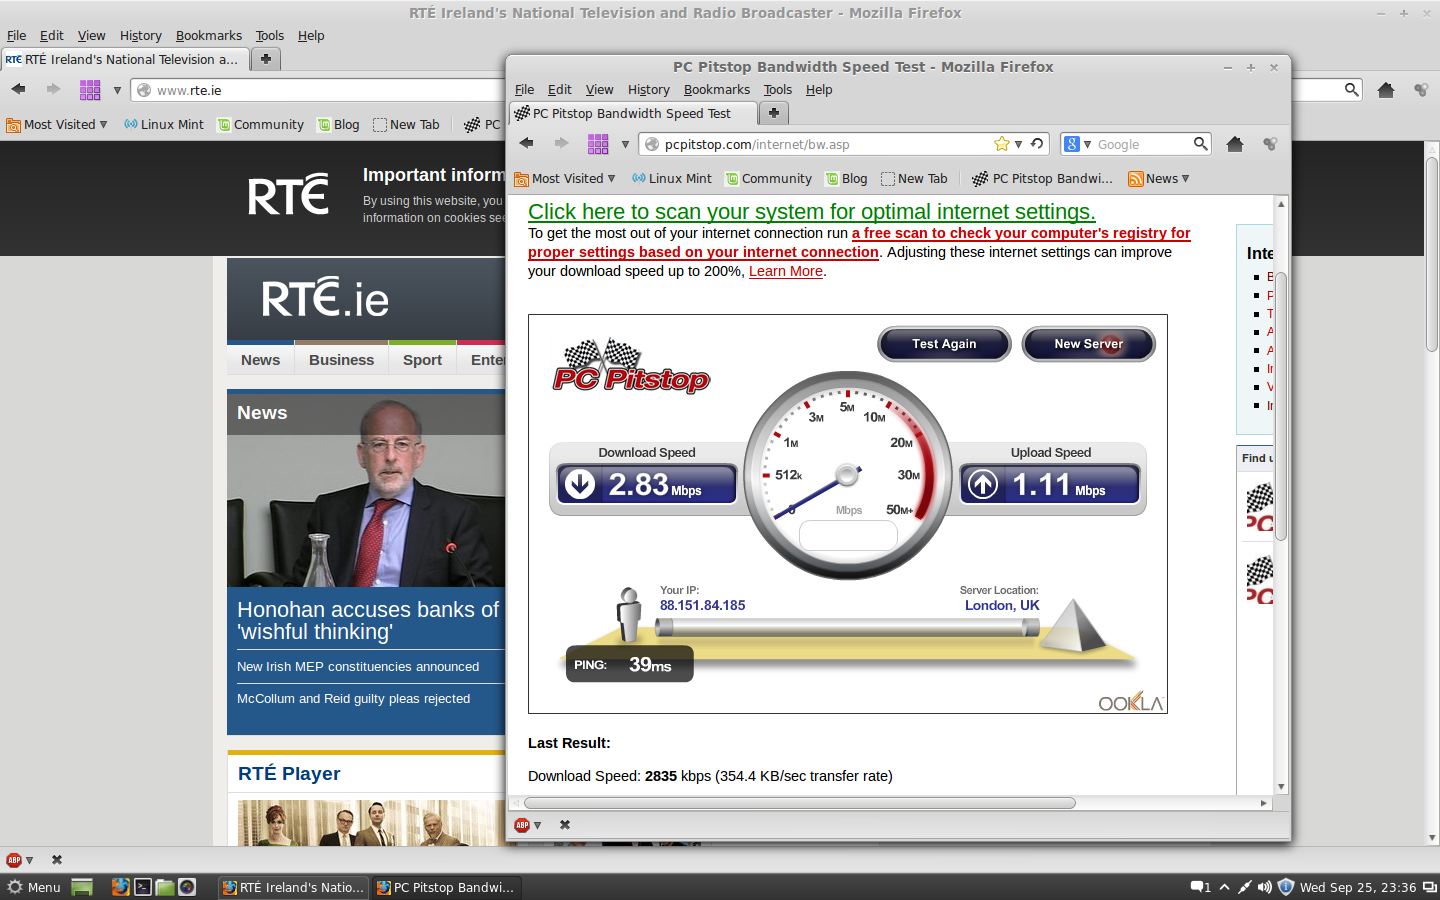
Task: Click the Google search engine icon
Action: point(1070,144)
